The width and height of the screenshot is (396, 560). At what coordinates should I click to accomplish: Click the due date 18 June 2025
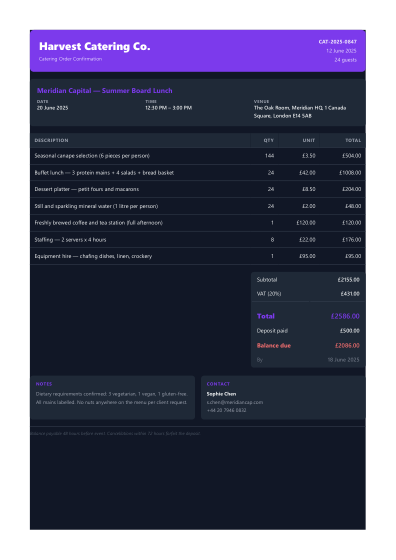[344, 360]
